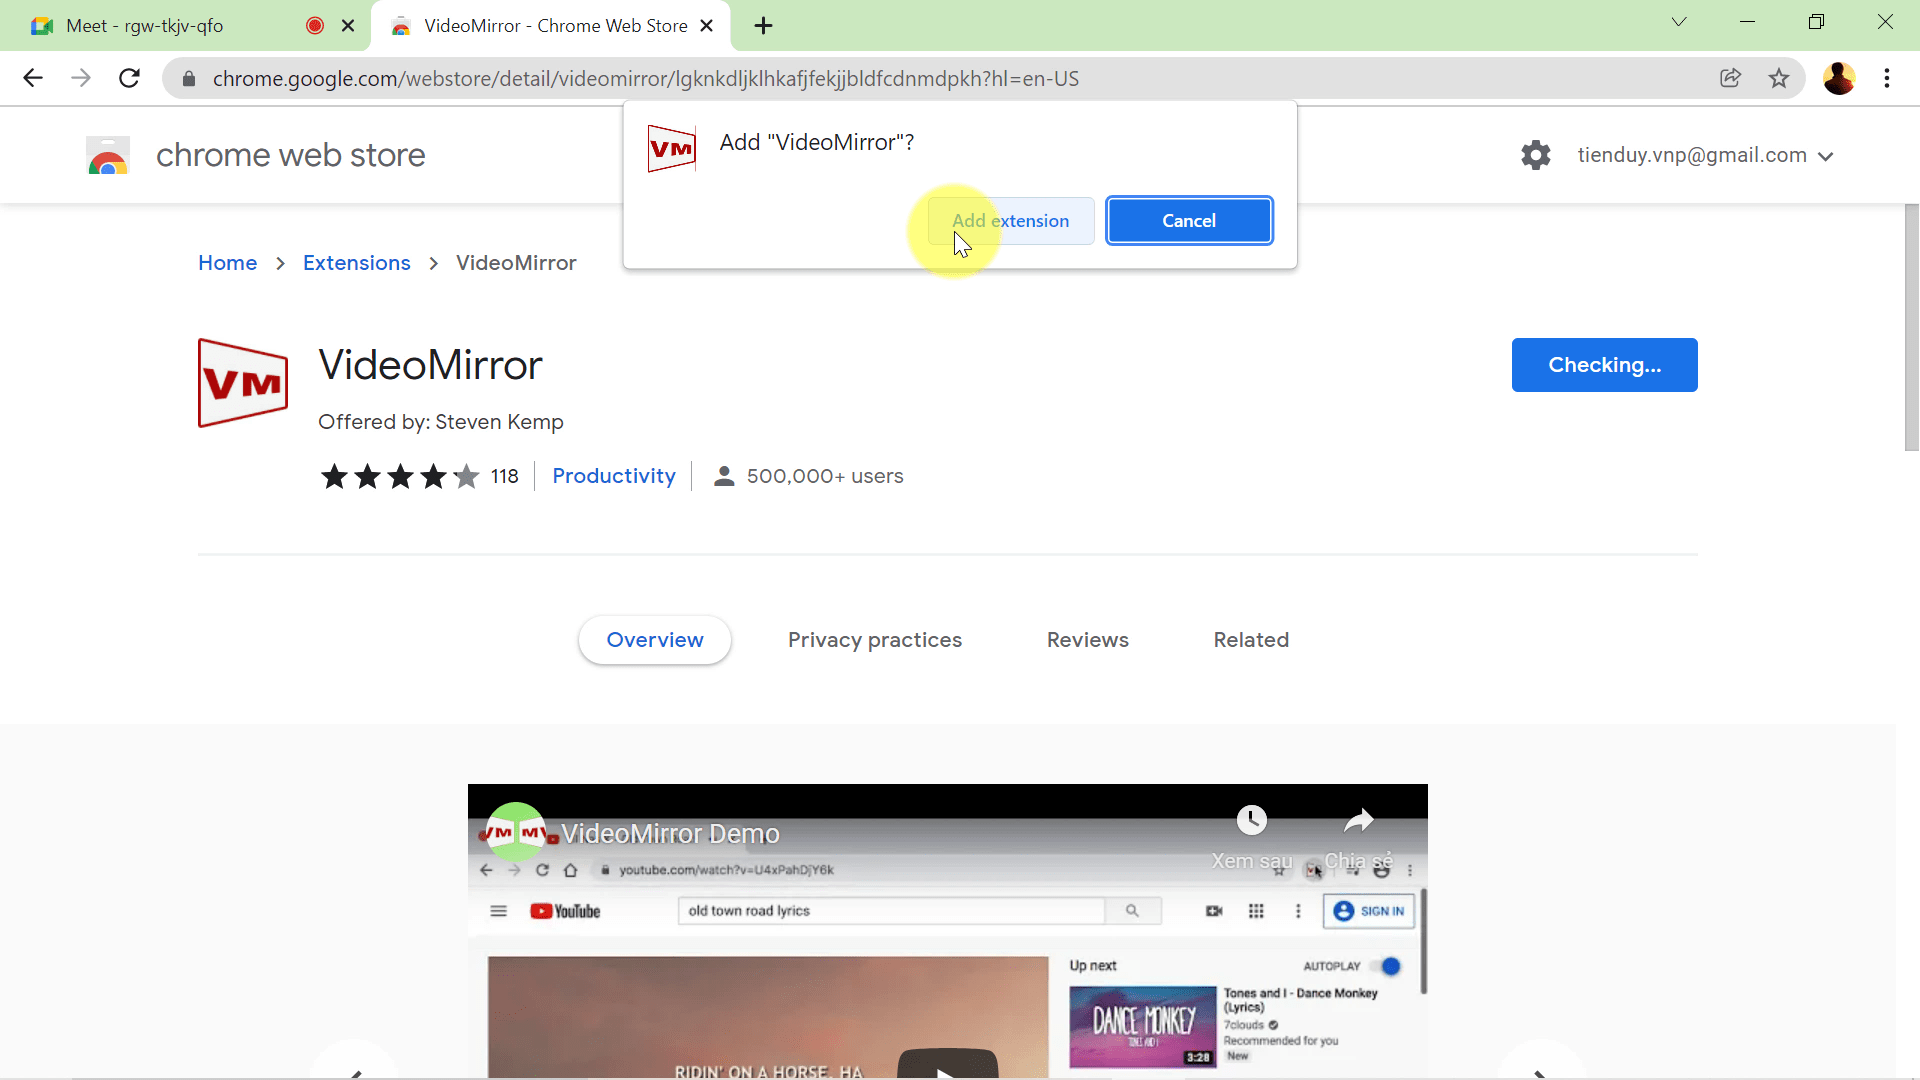Click the browser forward arrow

(x=81, y=78)
